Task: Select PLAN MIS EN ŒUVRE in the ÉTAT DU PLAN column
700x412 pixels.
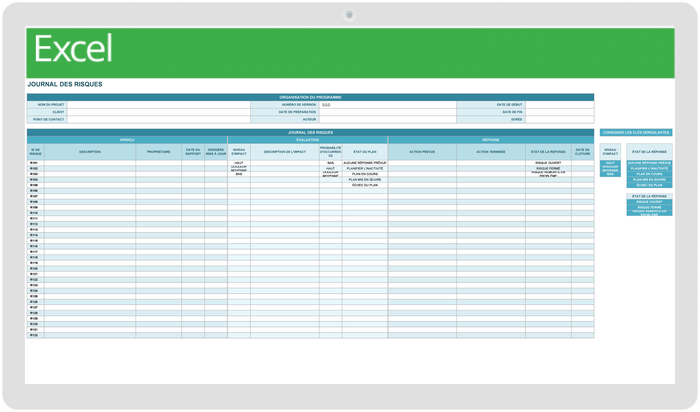Action: 365,179
